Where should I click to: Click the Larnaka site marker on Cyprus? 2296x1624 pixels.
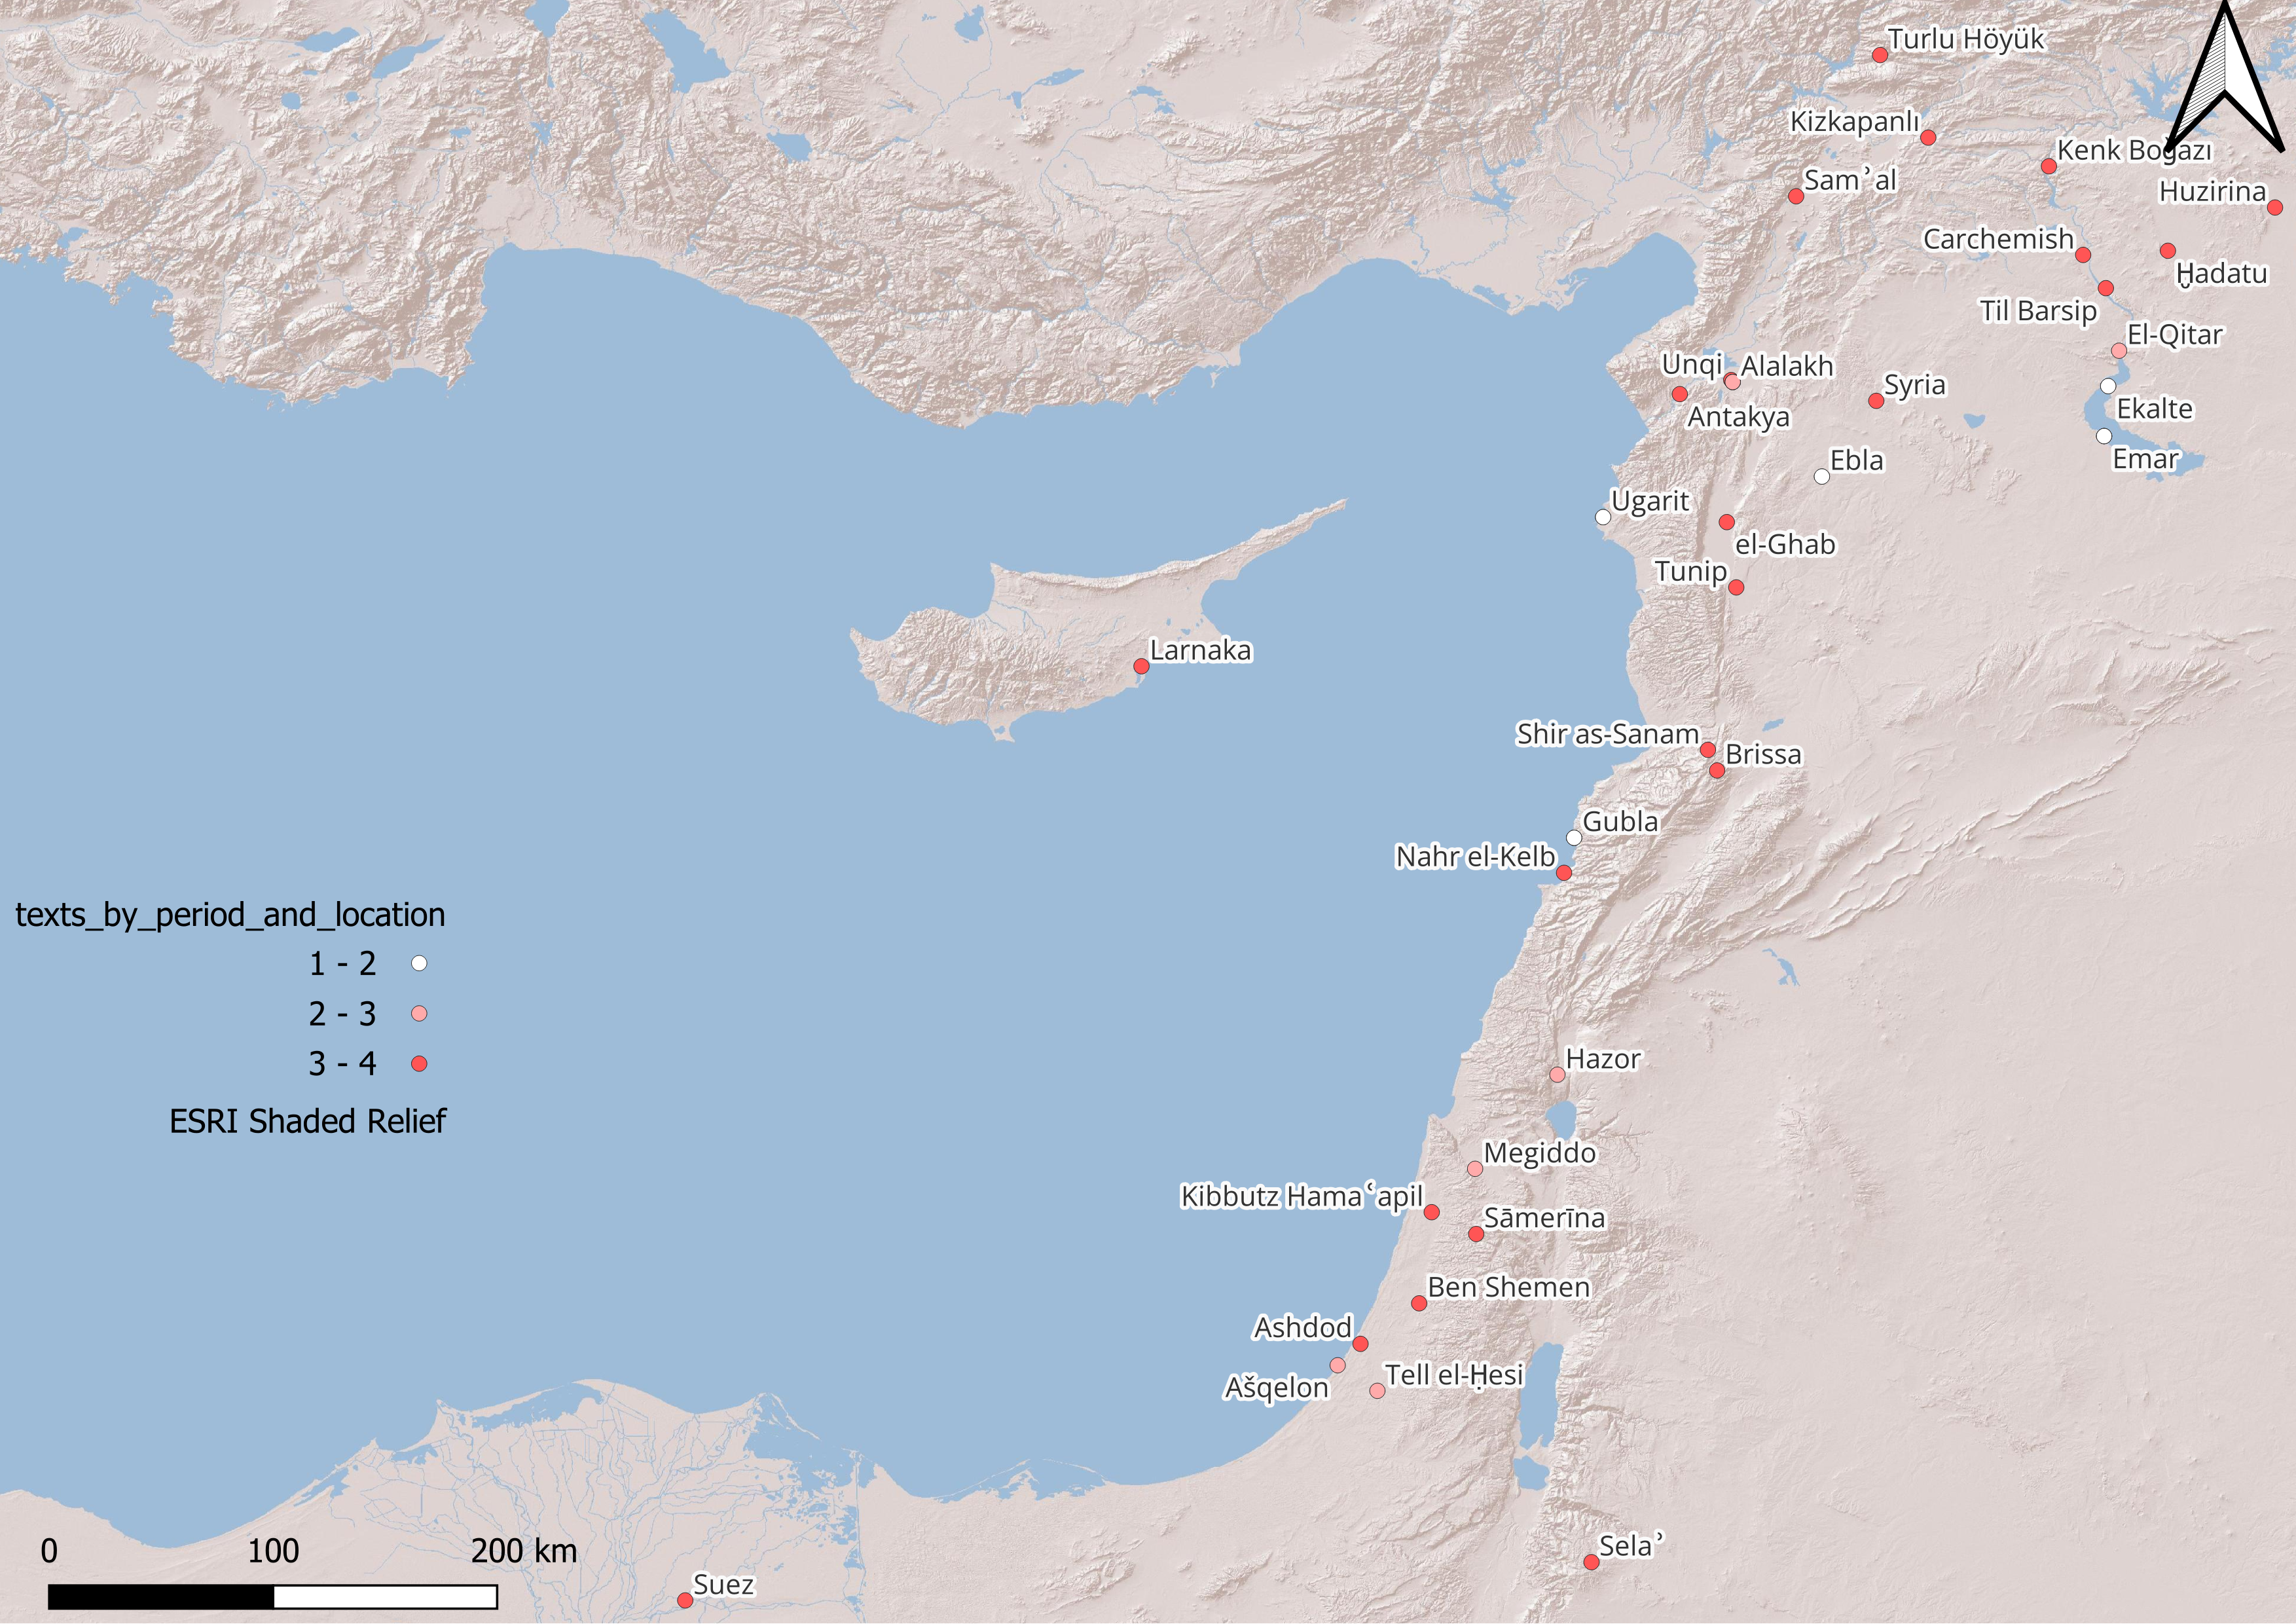click(1141, 666)
